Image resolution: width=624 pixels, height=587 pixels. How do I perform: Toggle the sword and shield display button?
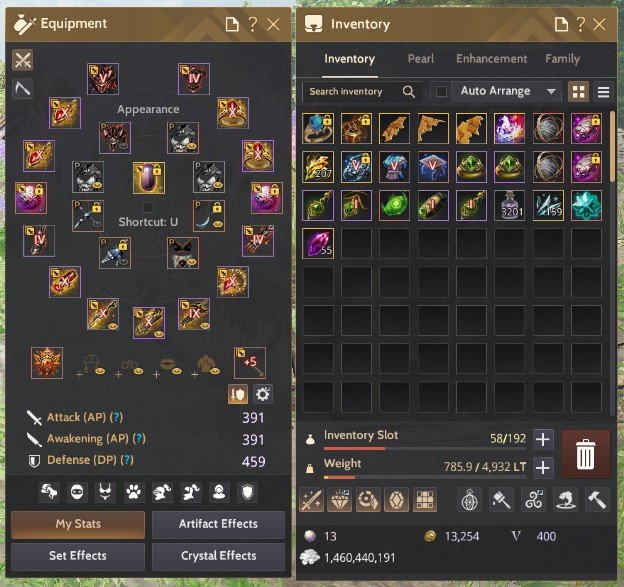pyautogui.click(x=238, y=394)
